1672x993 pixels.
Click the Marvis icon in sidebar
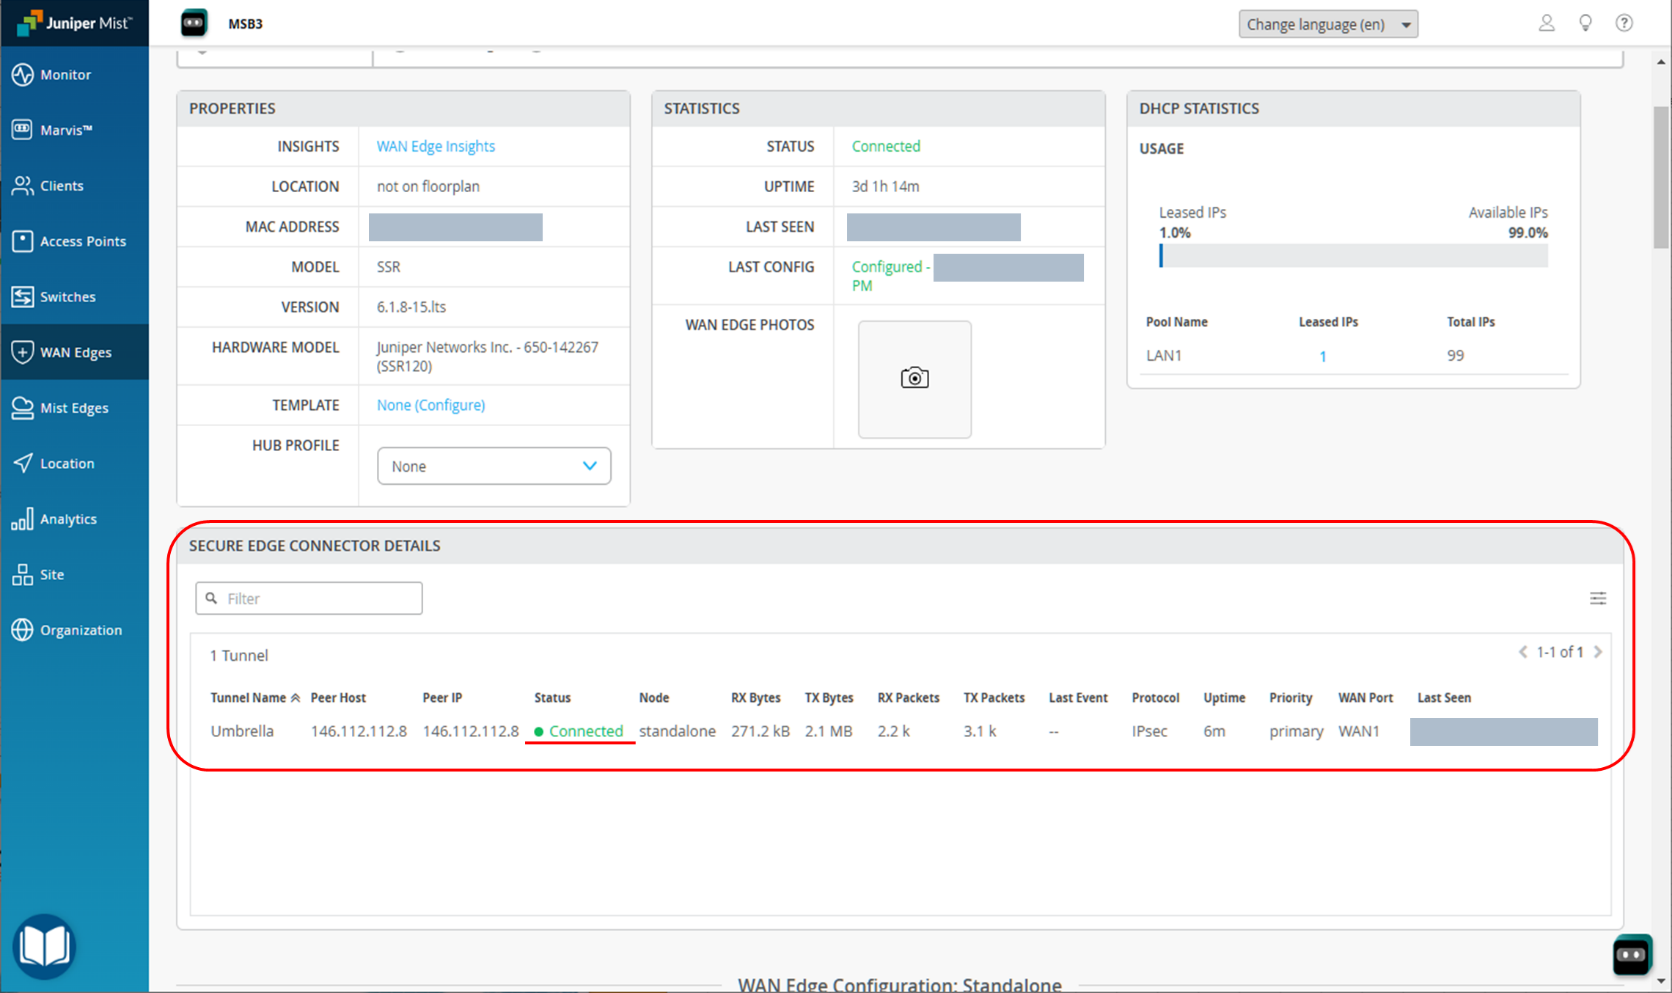(22, 130)
